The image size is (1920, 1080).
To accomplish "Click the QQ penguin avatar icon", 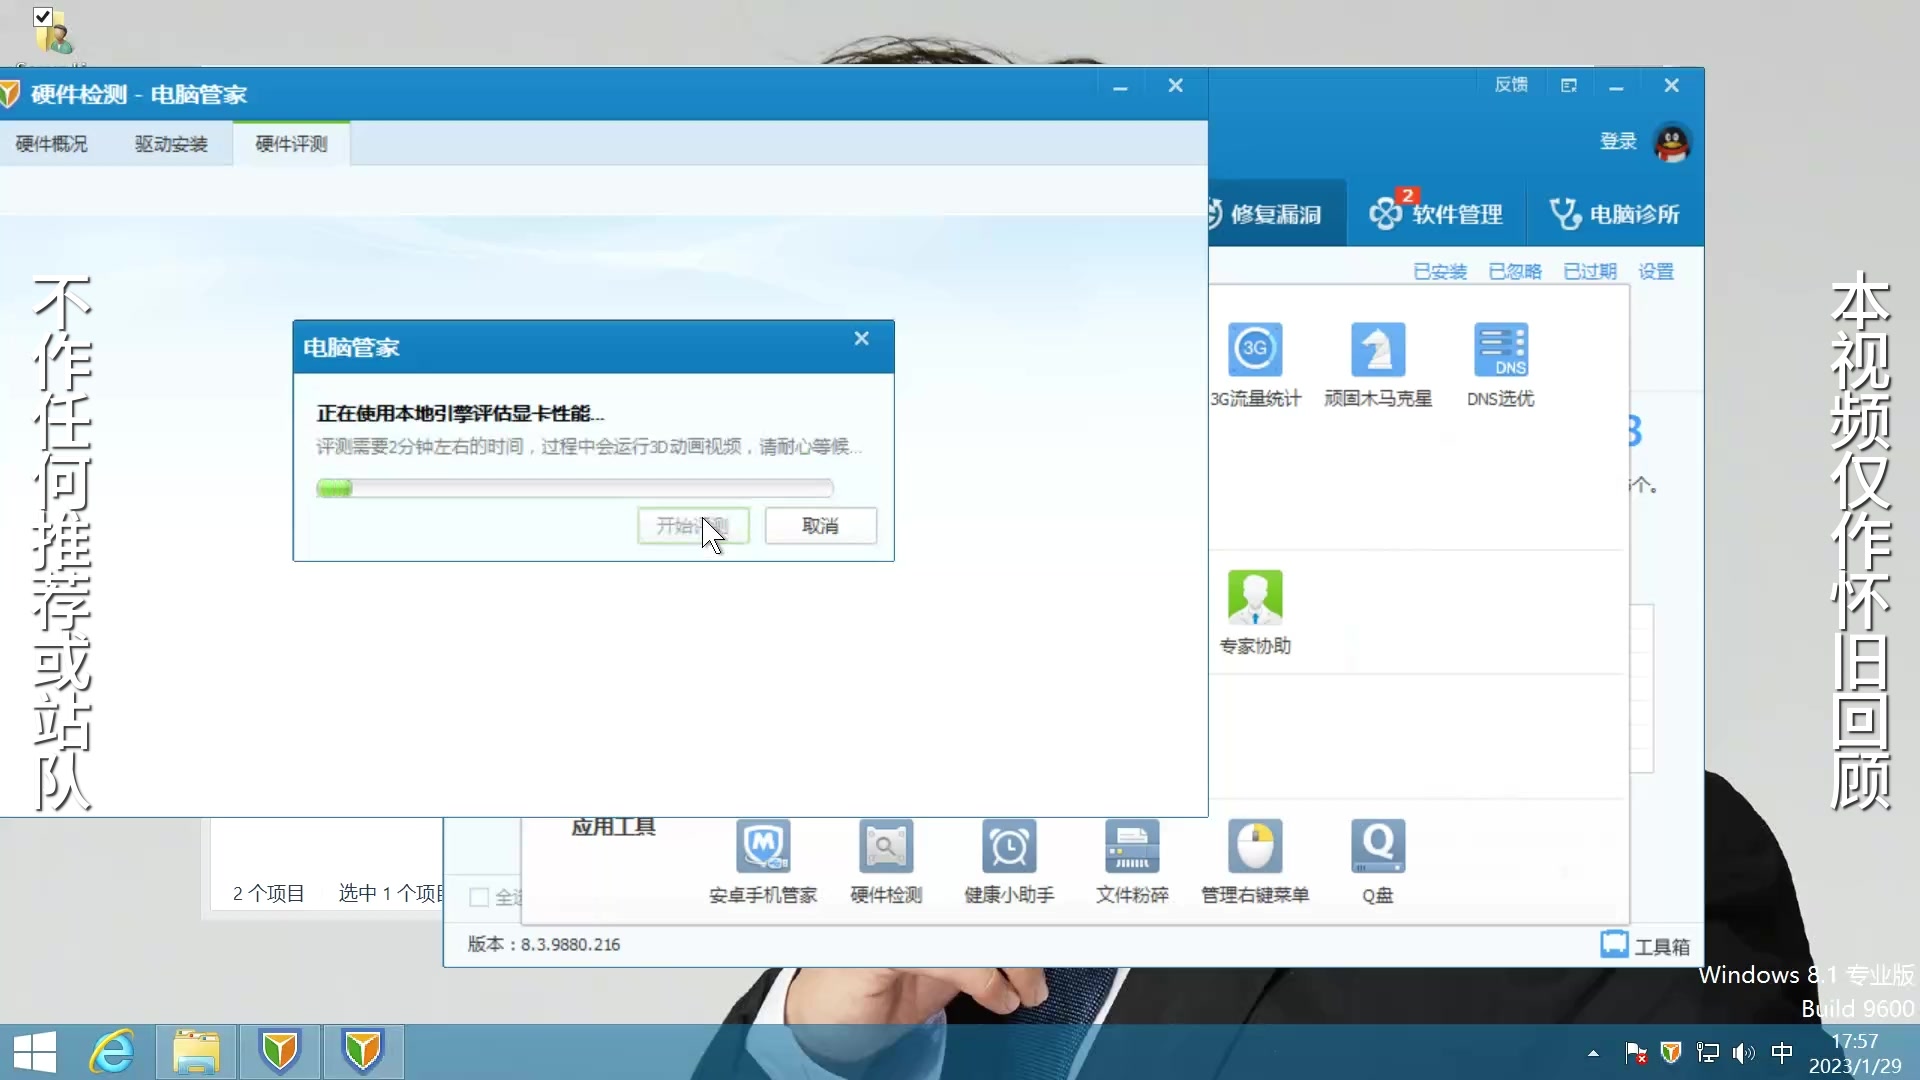I will click(x=1672, y=142).
